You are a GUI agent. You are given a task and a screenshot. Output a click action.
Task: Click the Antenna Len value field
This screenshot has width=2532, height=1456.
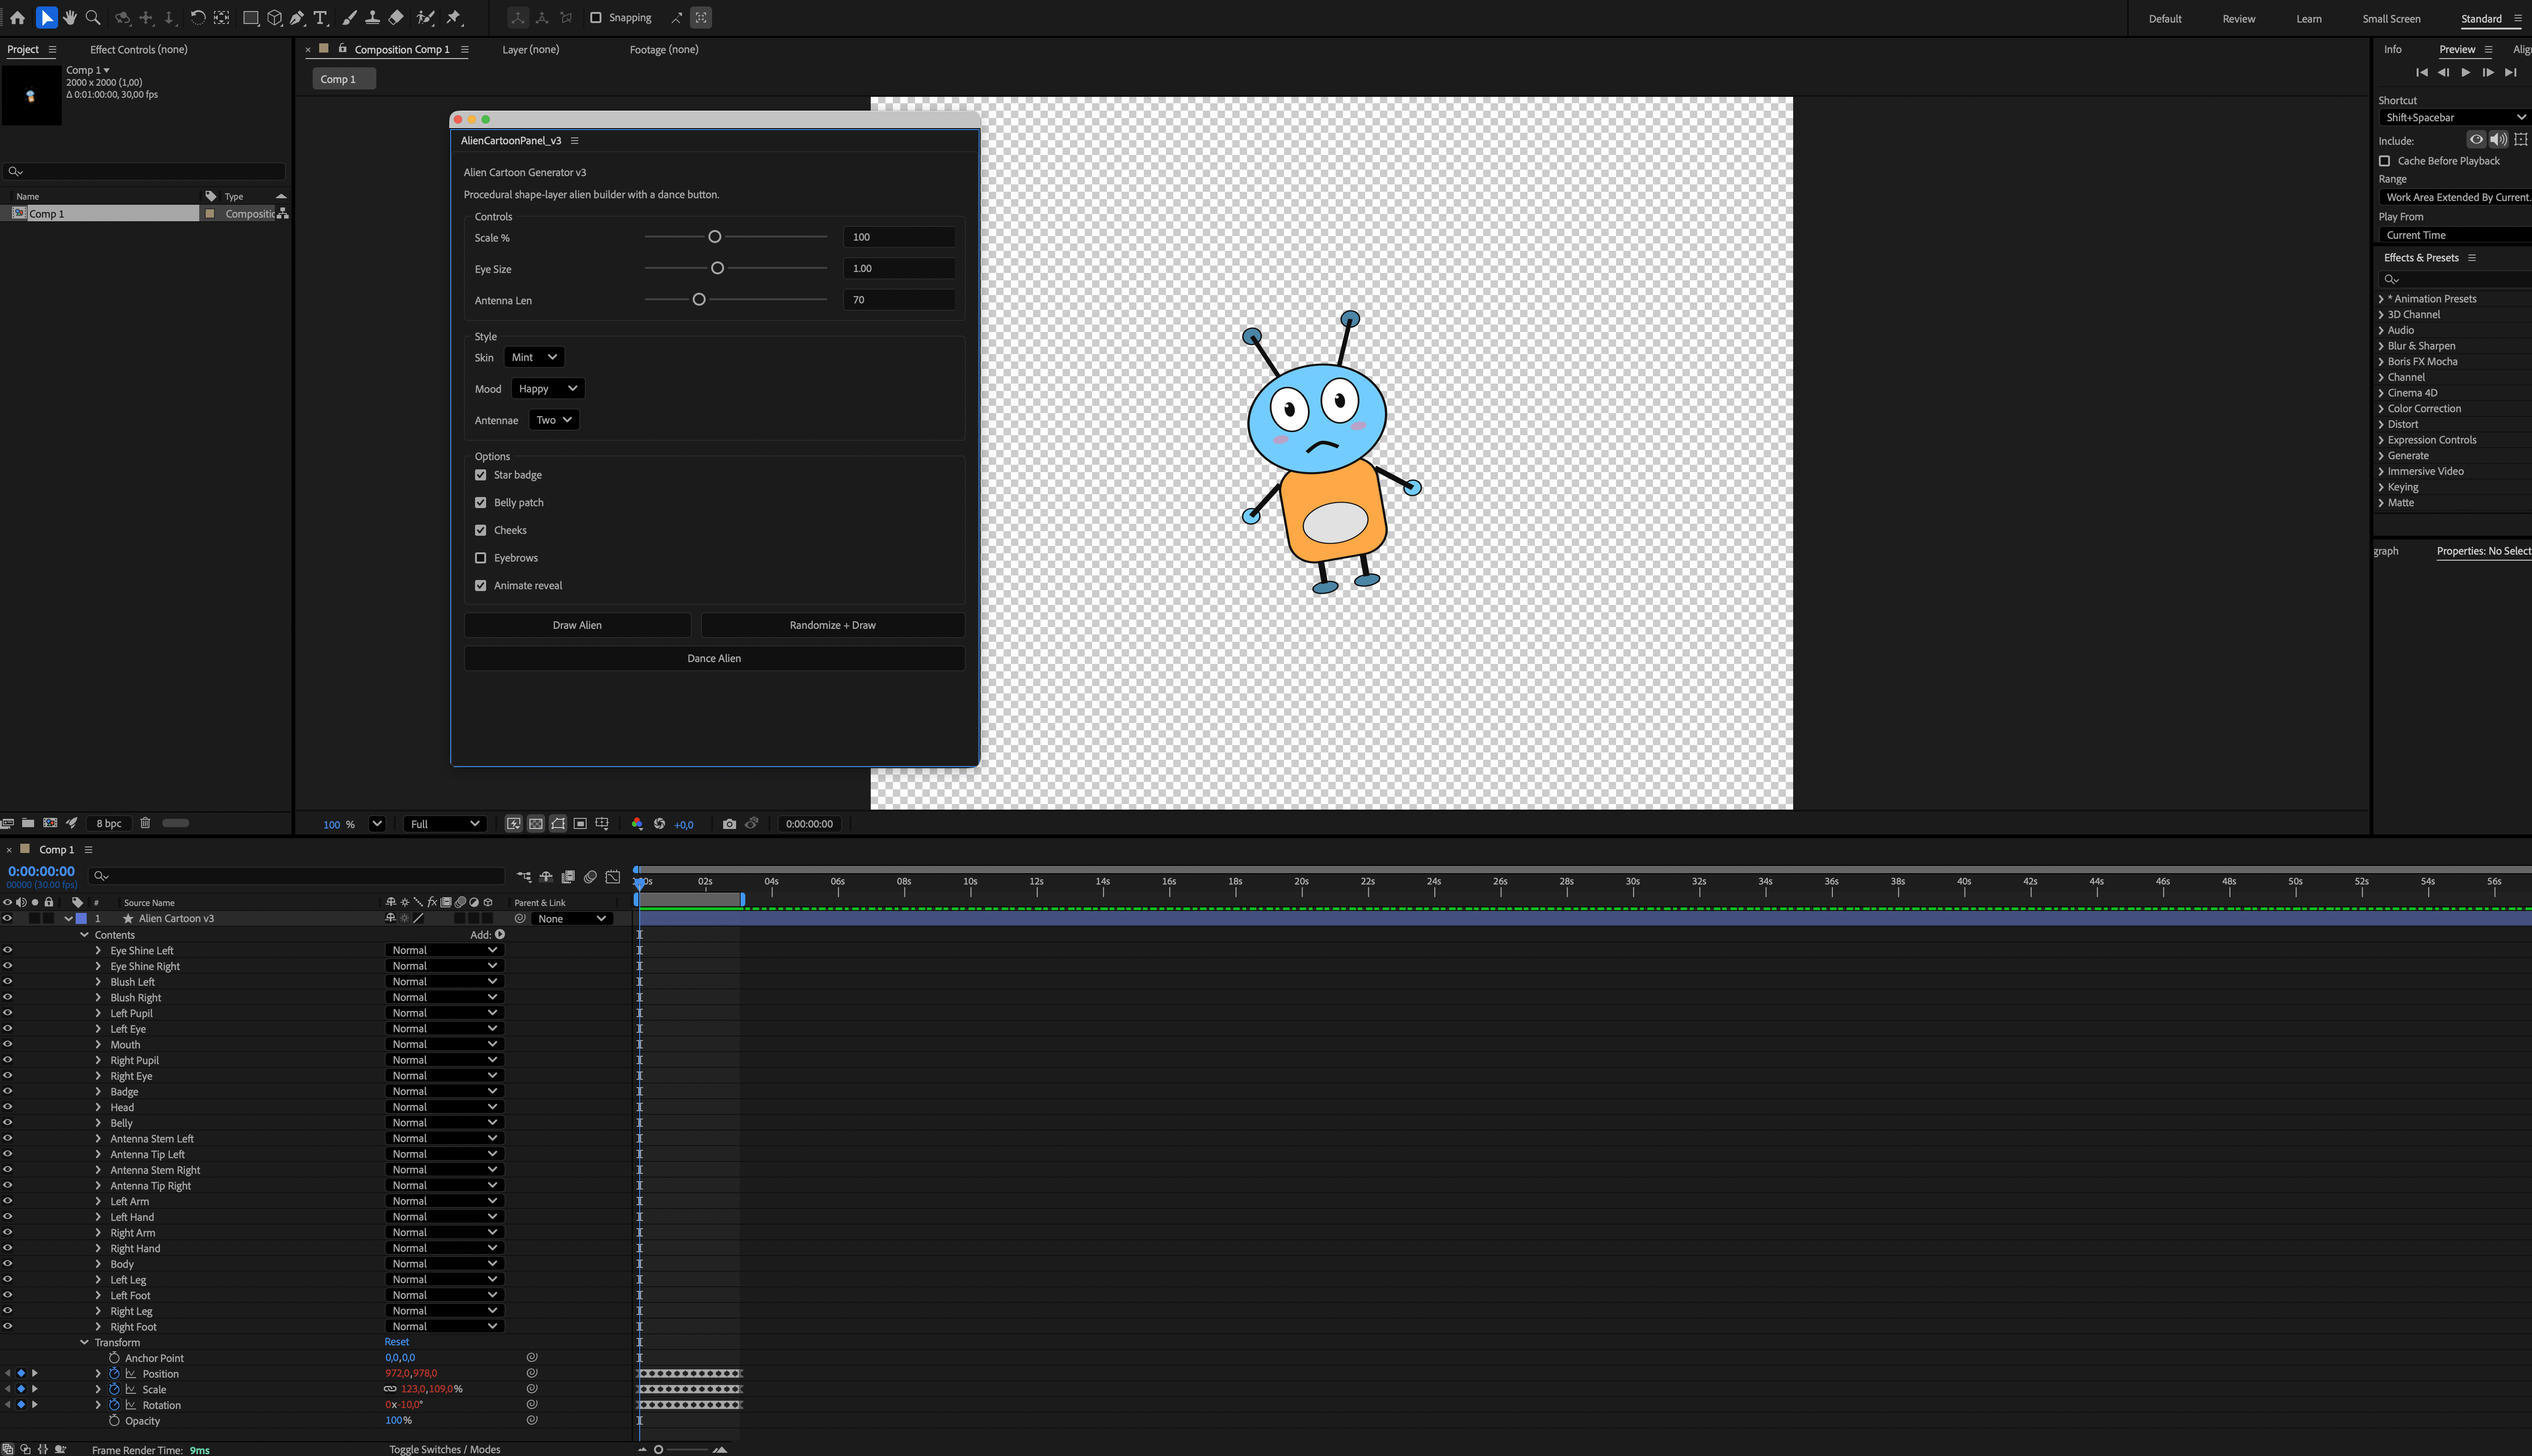point(898,299)
